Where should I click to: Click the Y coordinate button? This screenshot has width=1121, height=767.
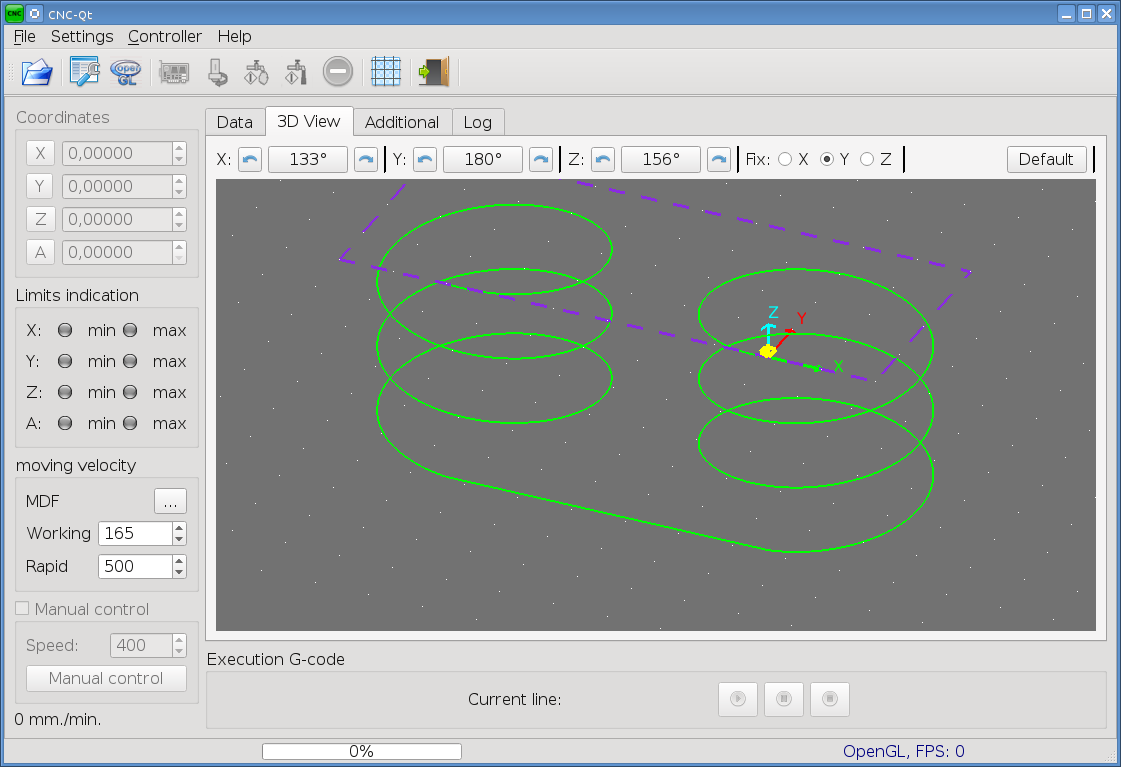40,186
